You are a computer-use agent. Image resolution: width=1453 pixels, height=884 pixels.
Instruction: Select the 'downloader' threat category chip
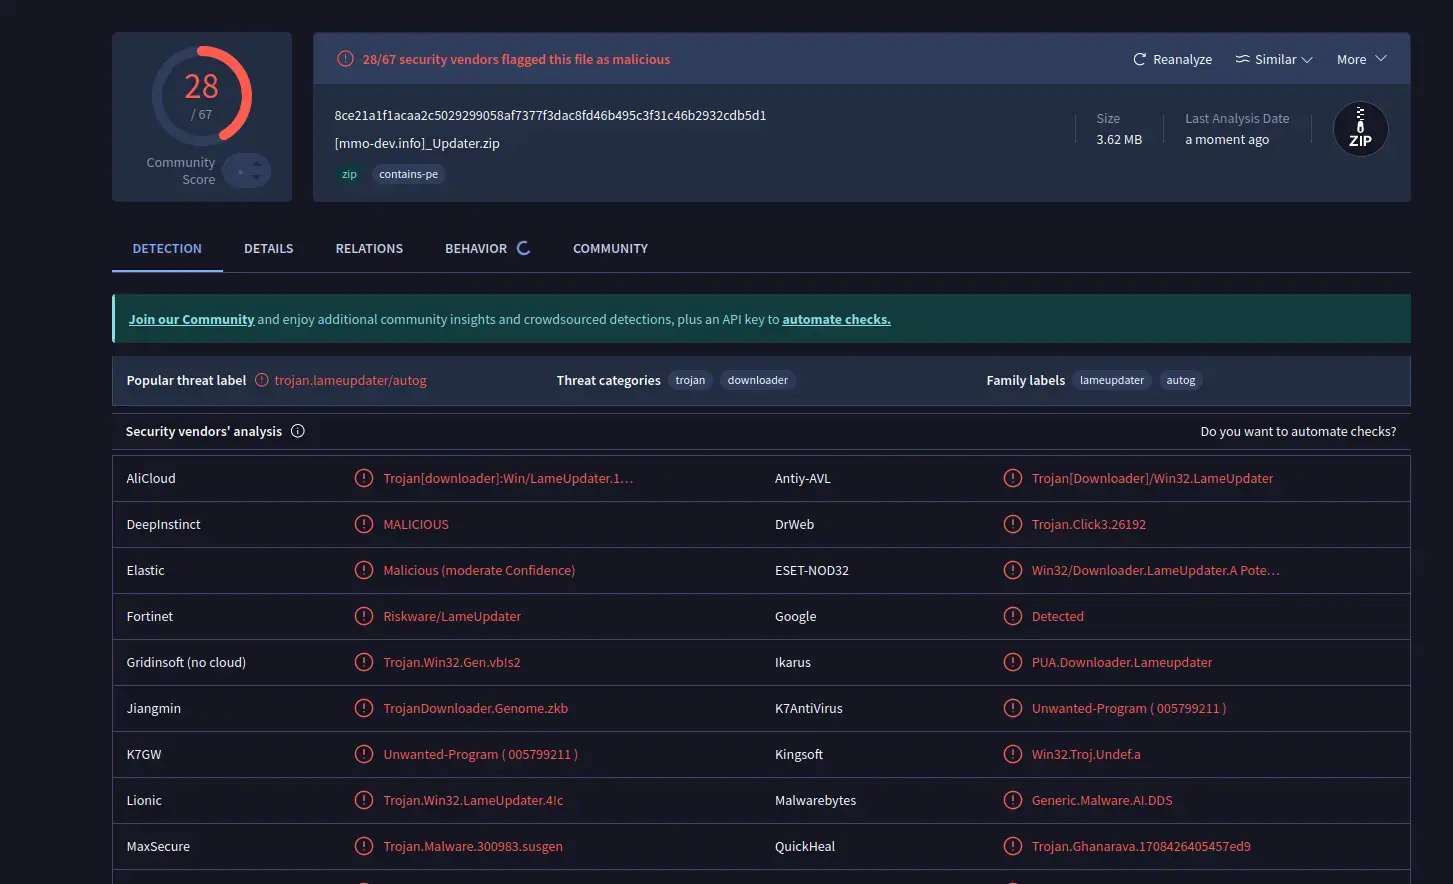coord(758,380)
